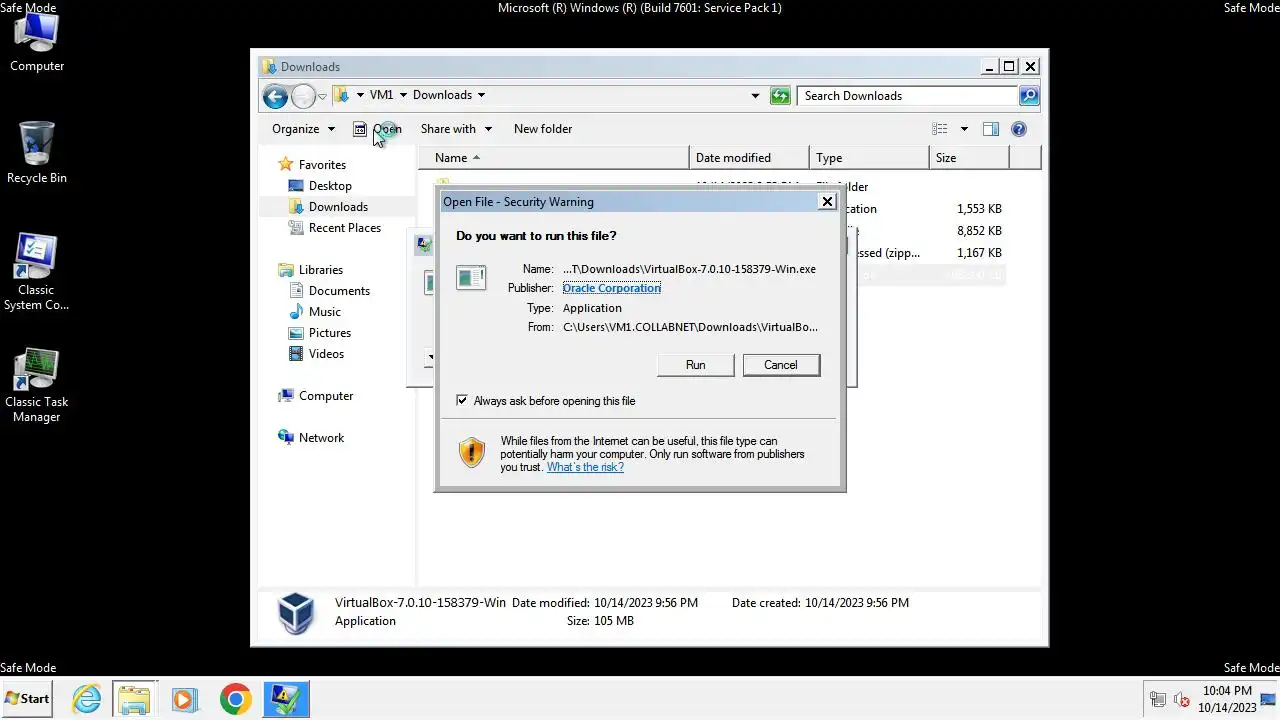Select the Recycle Bin desktop icon
This screenshot has width=1280, height=720.
coord(37,152)
